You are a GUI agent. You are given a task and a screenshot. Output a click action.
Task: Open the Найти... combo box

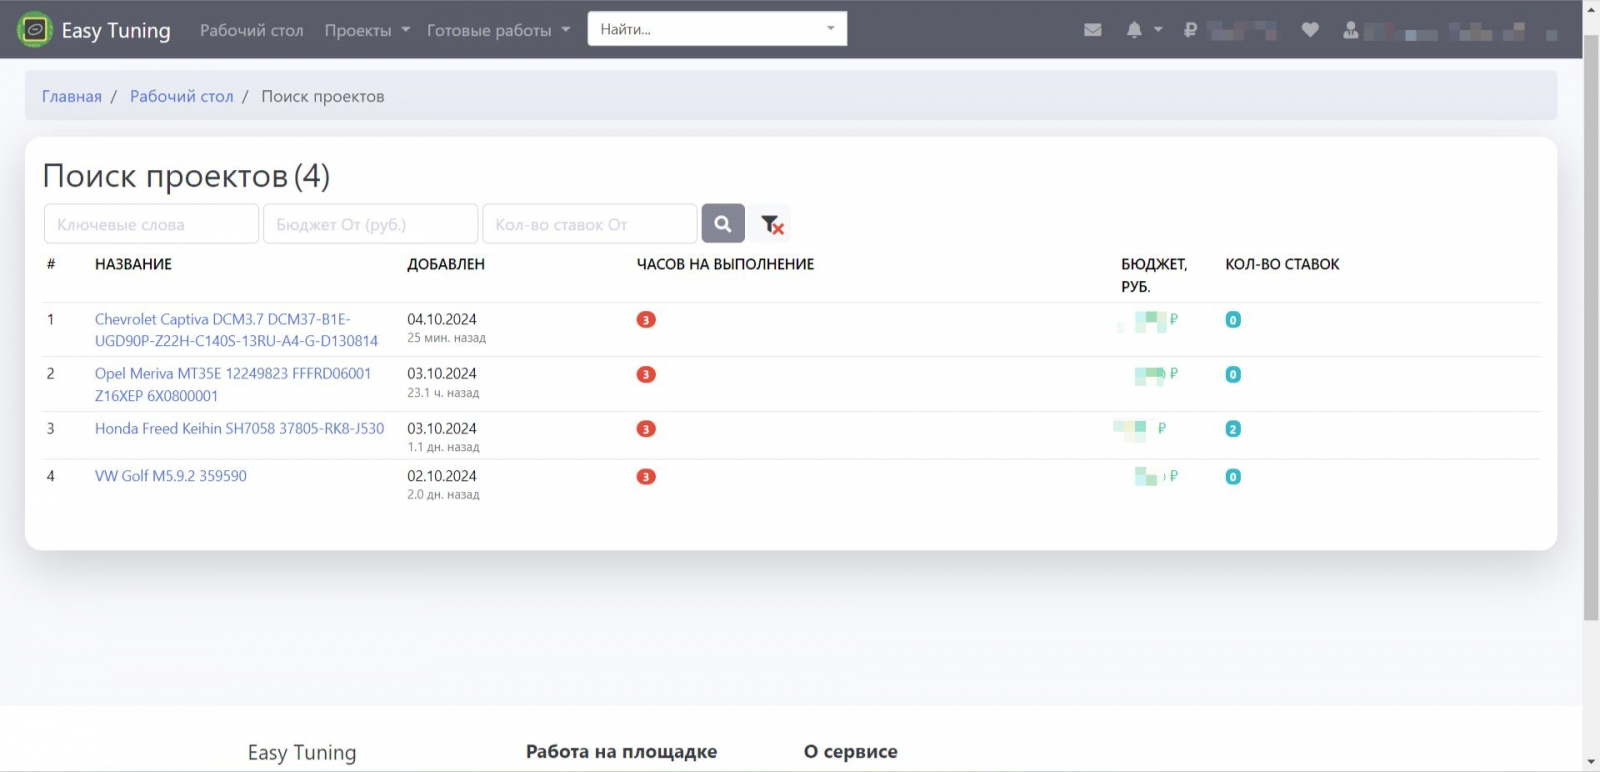[x=717, y=29]
